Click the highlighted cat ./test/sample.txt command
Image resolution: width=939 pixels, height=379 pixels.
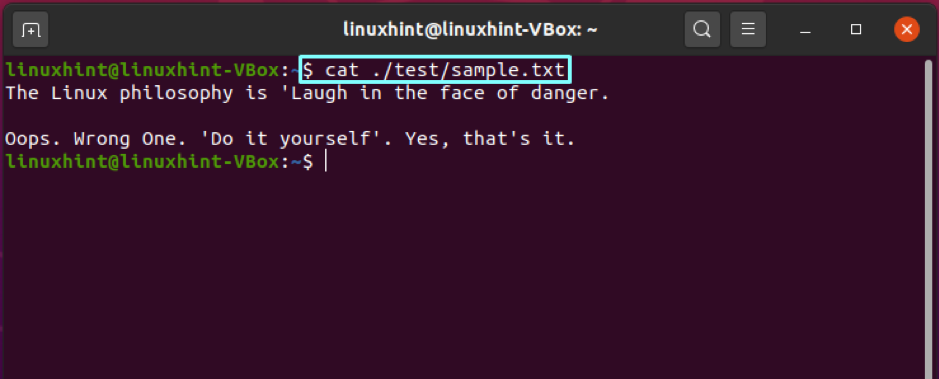pos(435,71)
